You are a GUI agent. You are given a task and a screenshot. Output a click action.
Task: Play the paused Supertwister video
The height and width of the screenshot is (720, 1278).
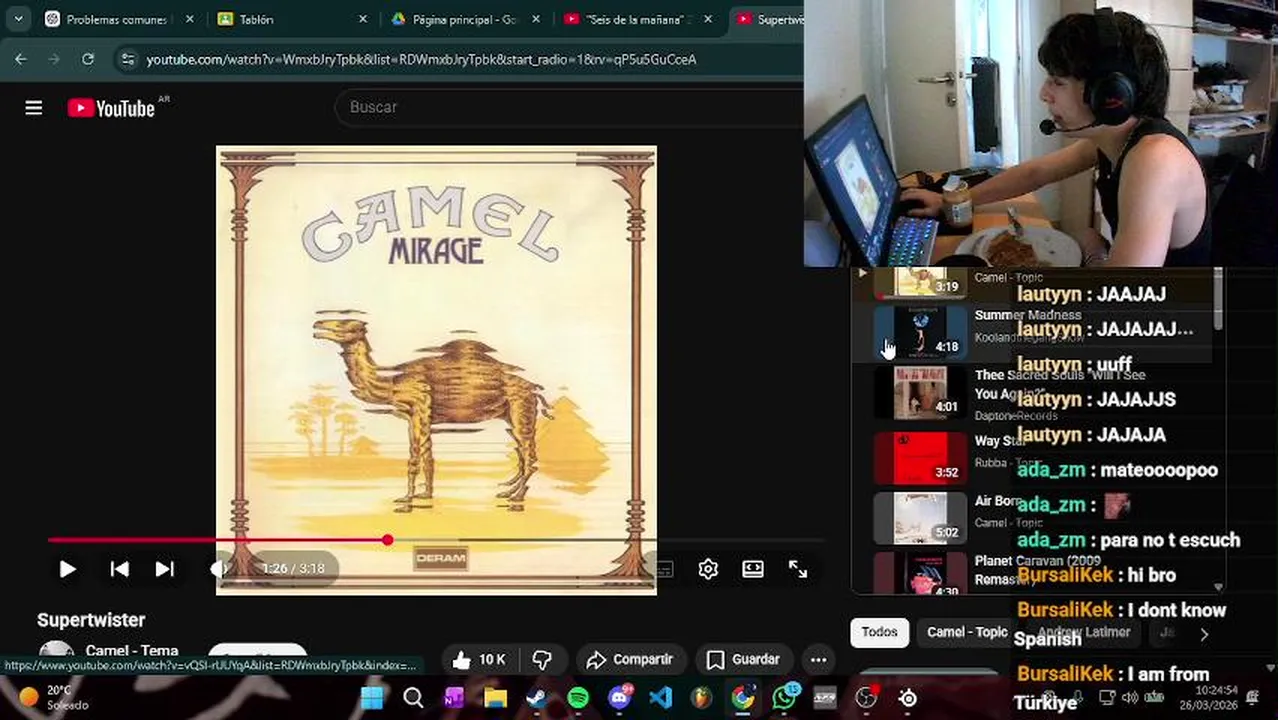pos(67,569)
